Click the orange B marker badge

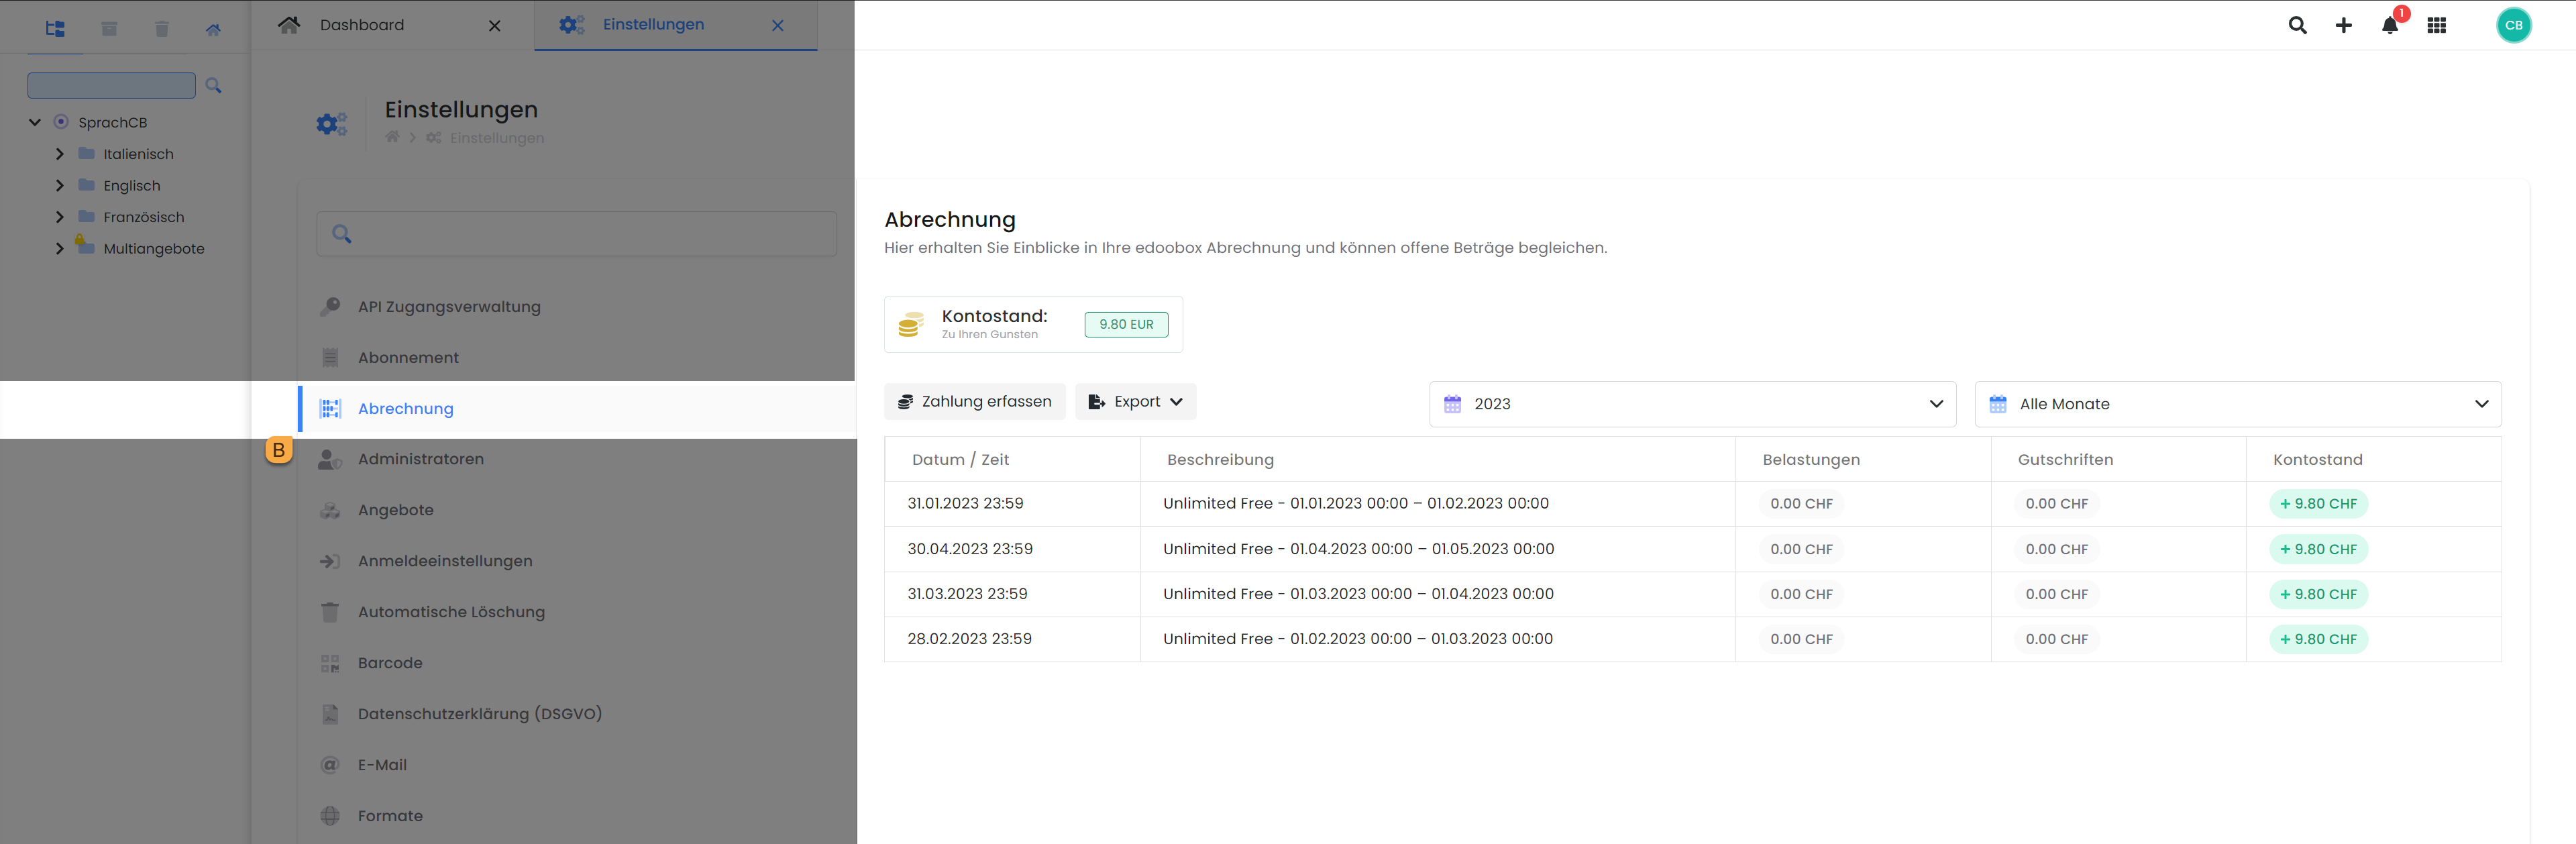(279, 450)
